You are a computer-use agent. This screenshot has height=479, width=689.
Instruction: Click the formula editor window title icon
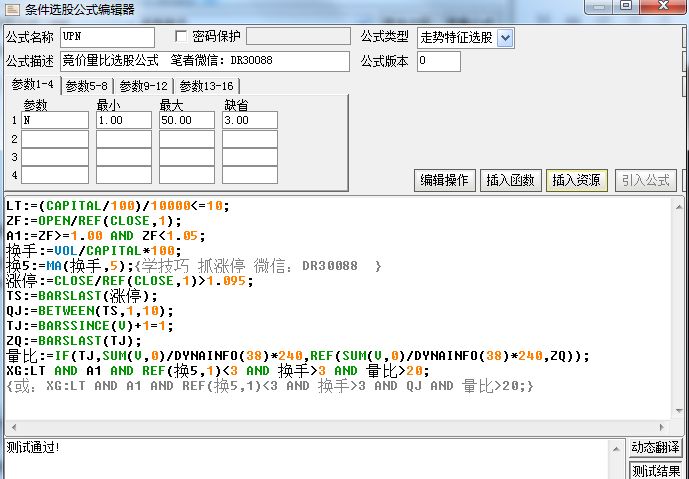[12, 8]
